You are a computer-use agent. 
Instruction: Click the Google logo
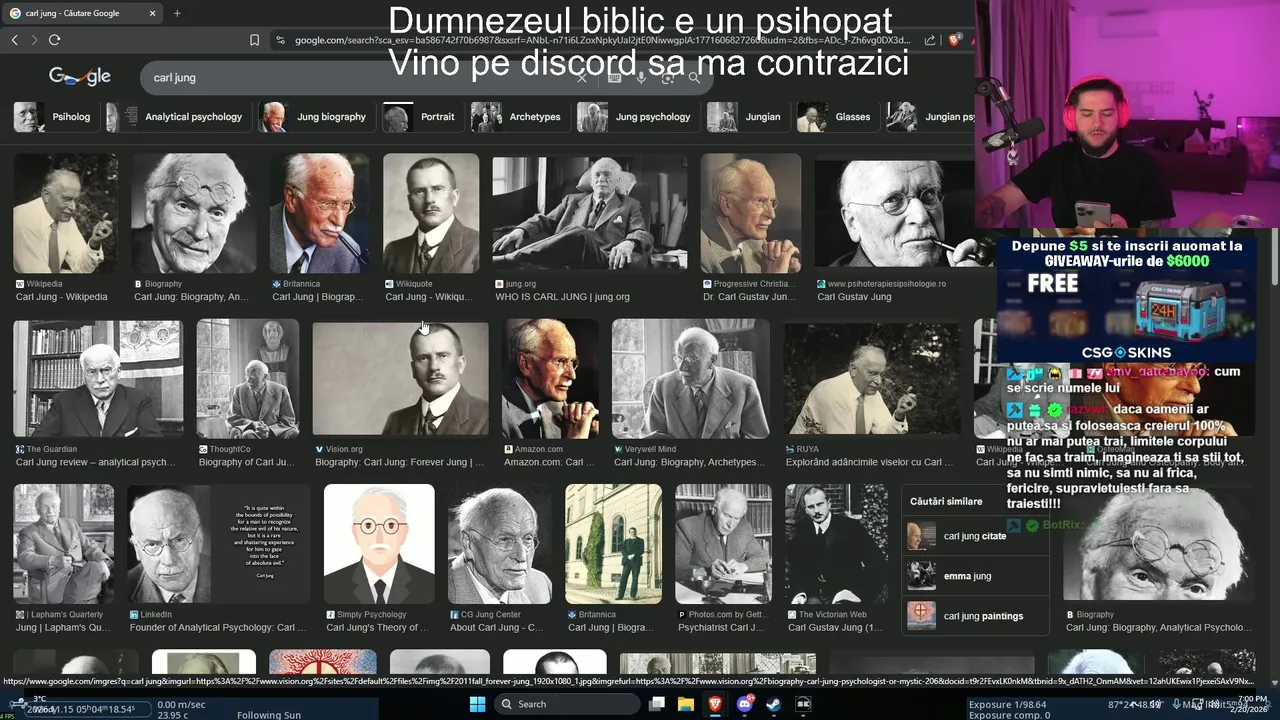80,77
